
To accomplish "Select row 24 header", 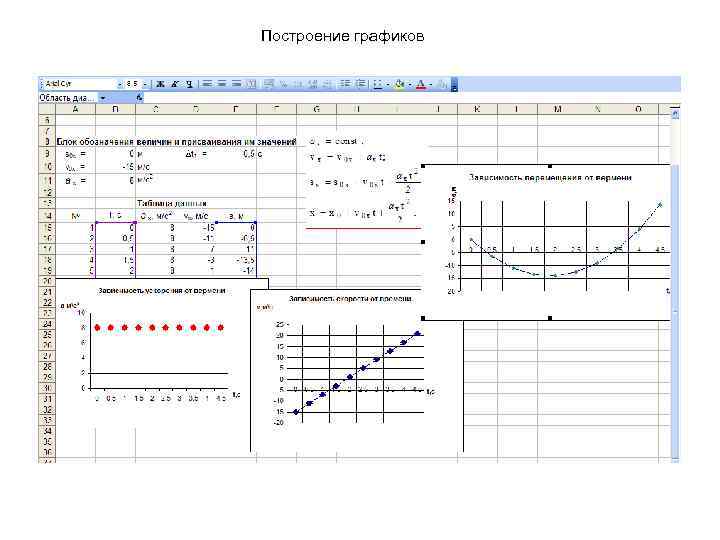I will point(47,324).
